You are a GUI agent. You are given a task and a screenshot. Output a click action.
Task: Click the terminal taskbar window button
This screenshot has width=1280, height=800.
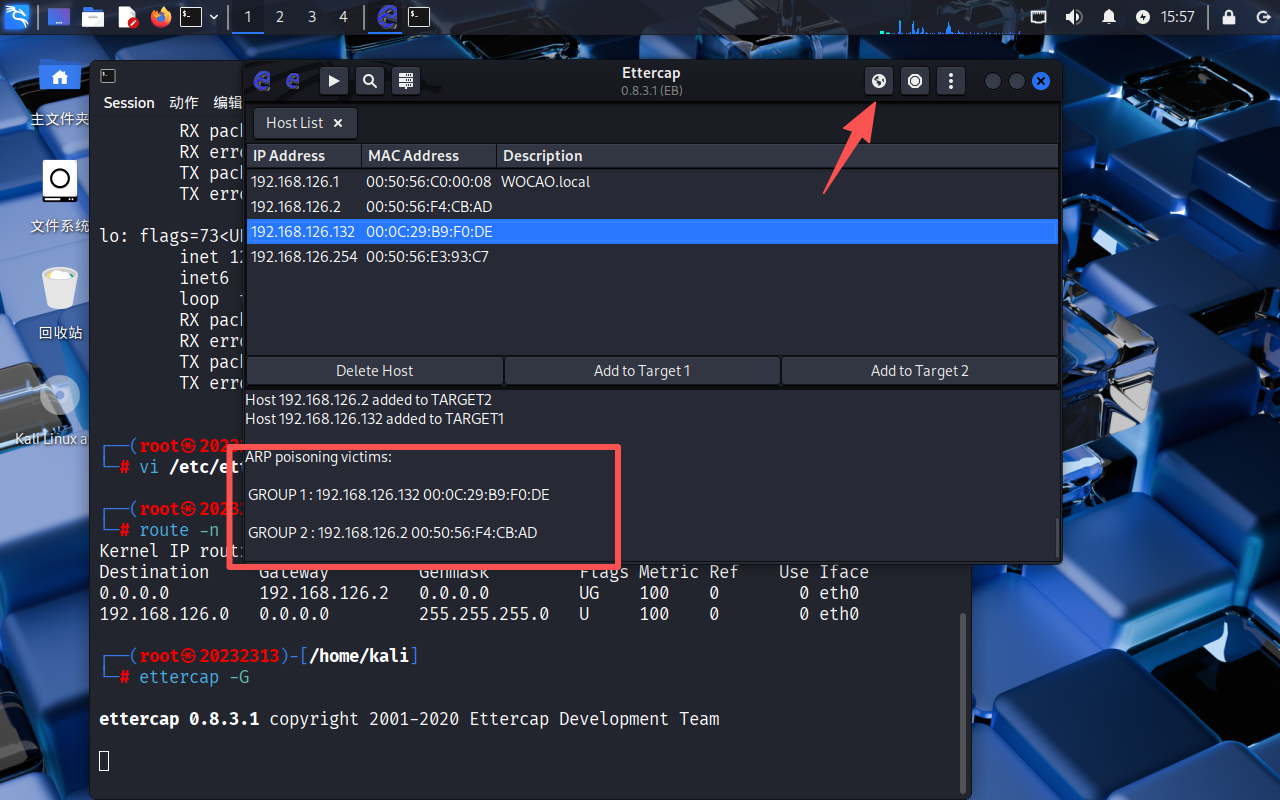(x=419, y=17)
